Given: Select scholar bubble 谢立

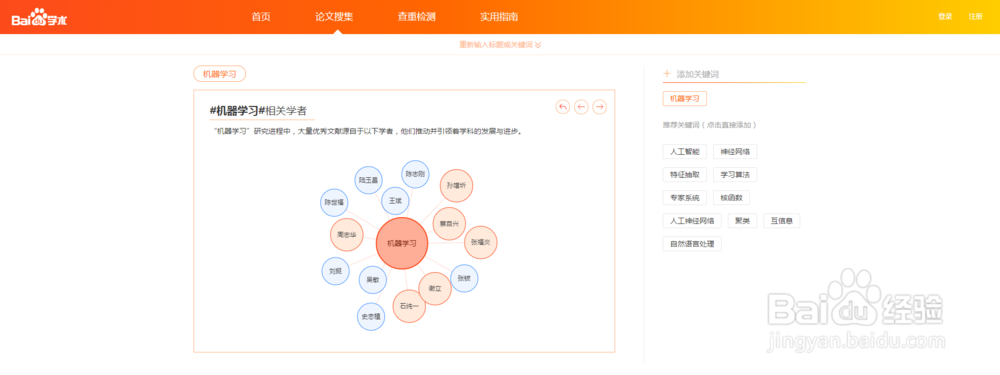Looking at the screenshot, I should pyautogui.click(x=435, y=289).
